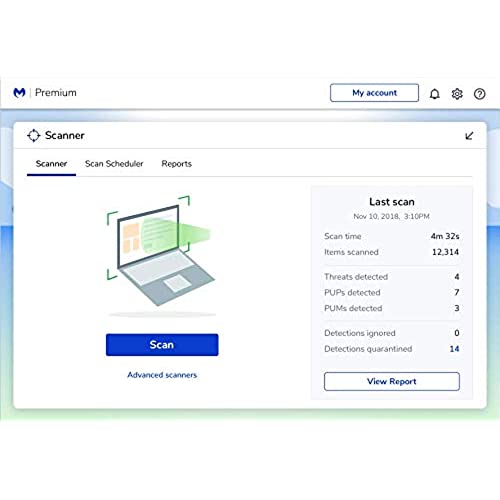Click the Last scan heading
This screenshot has height=500, width=500.
(x=392, y=202)
